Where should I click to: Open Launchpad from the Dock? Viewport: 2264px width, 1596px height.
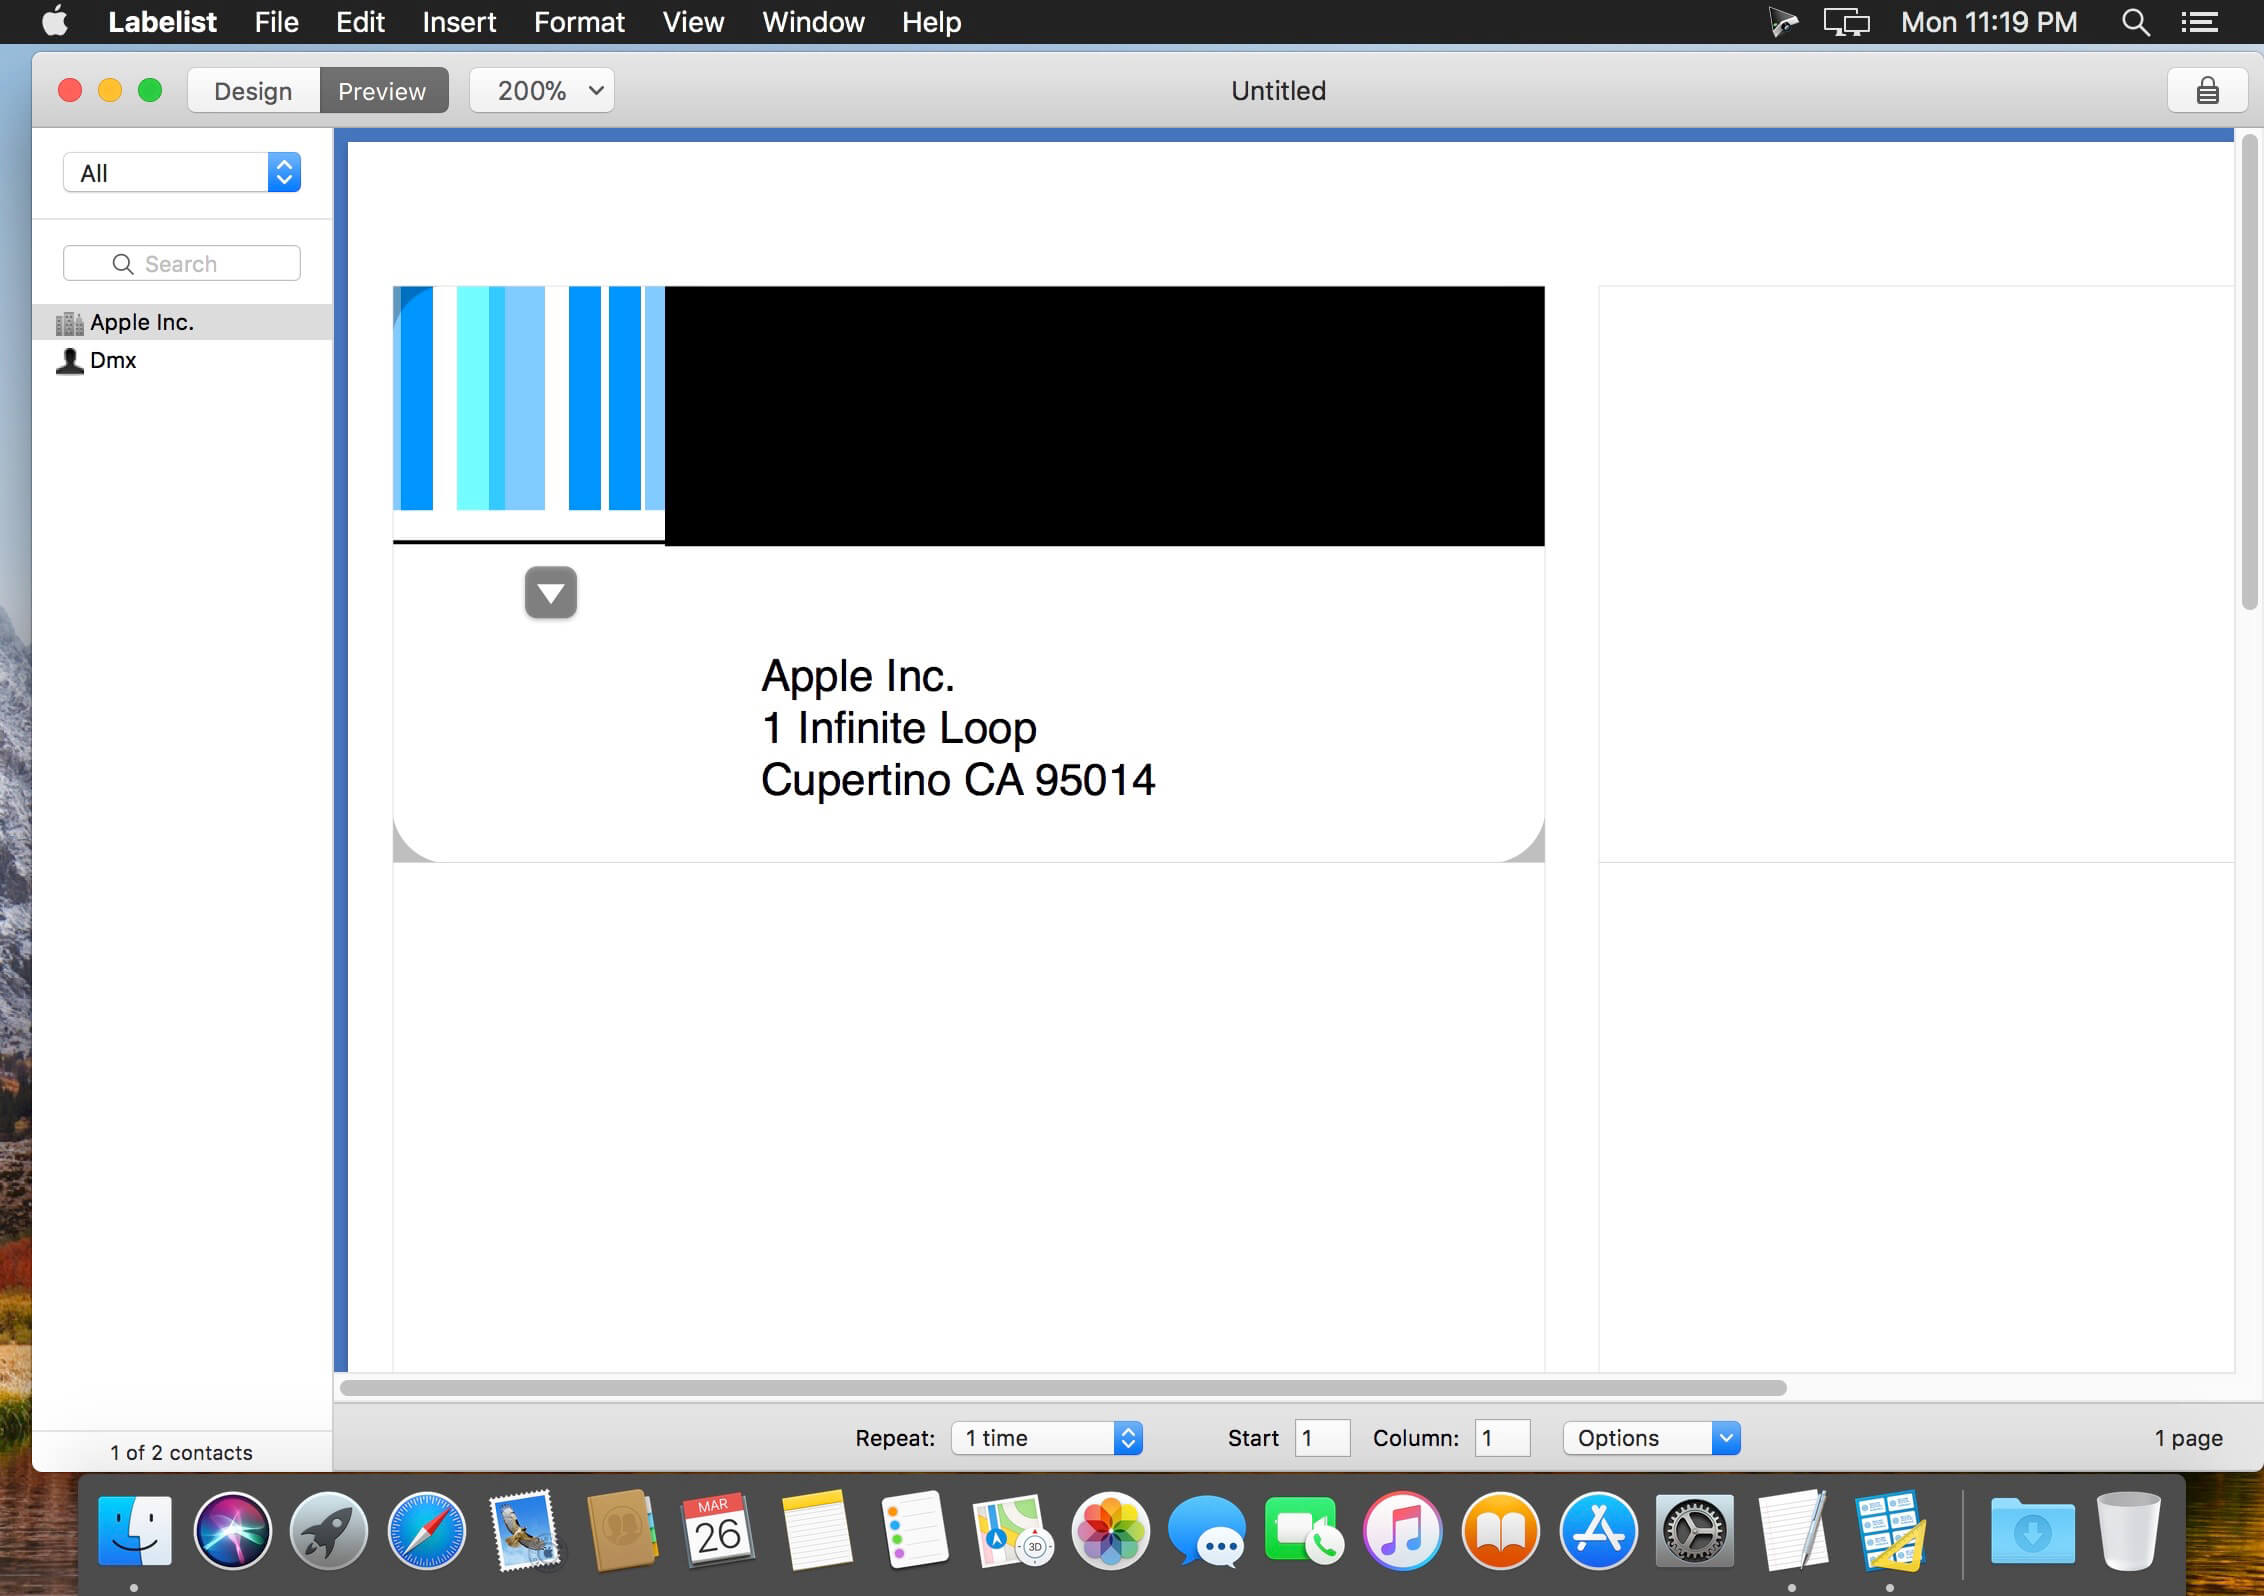coord(329,1530)
